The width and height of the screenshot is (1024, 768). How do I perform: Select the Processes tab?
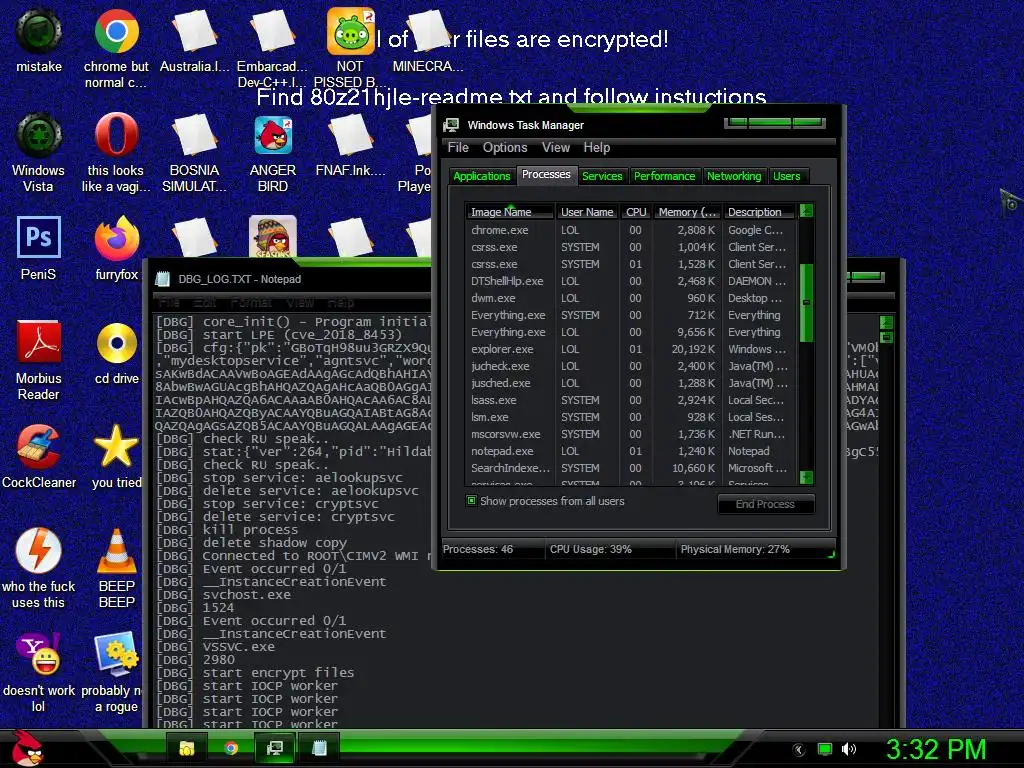pos(546,174)
